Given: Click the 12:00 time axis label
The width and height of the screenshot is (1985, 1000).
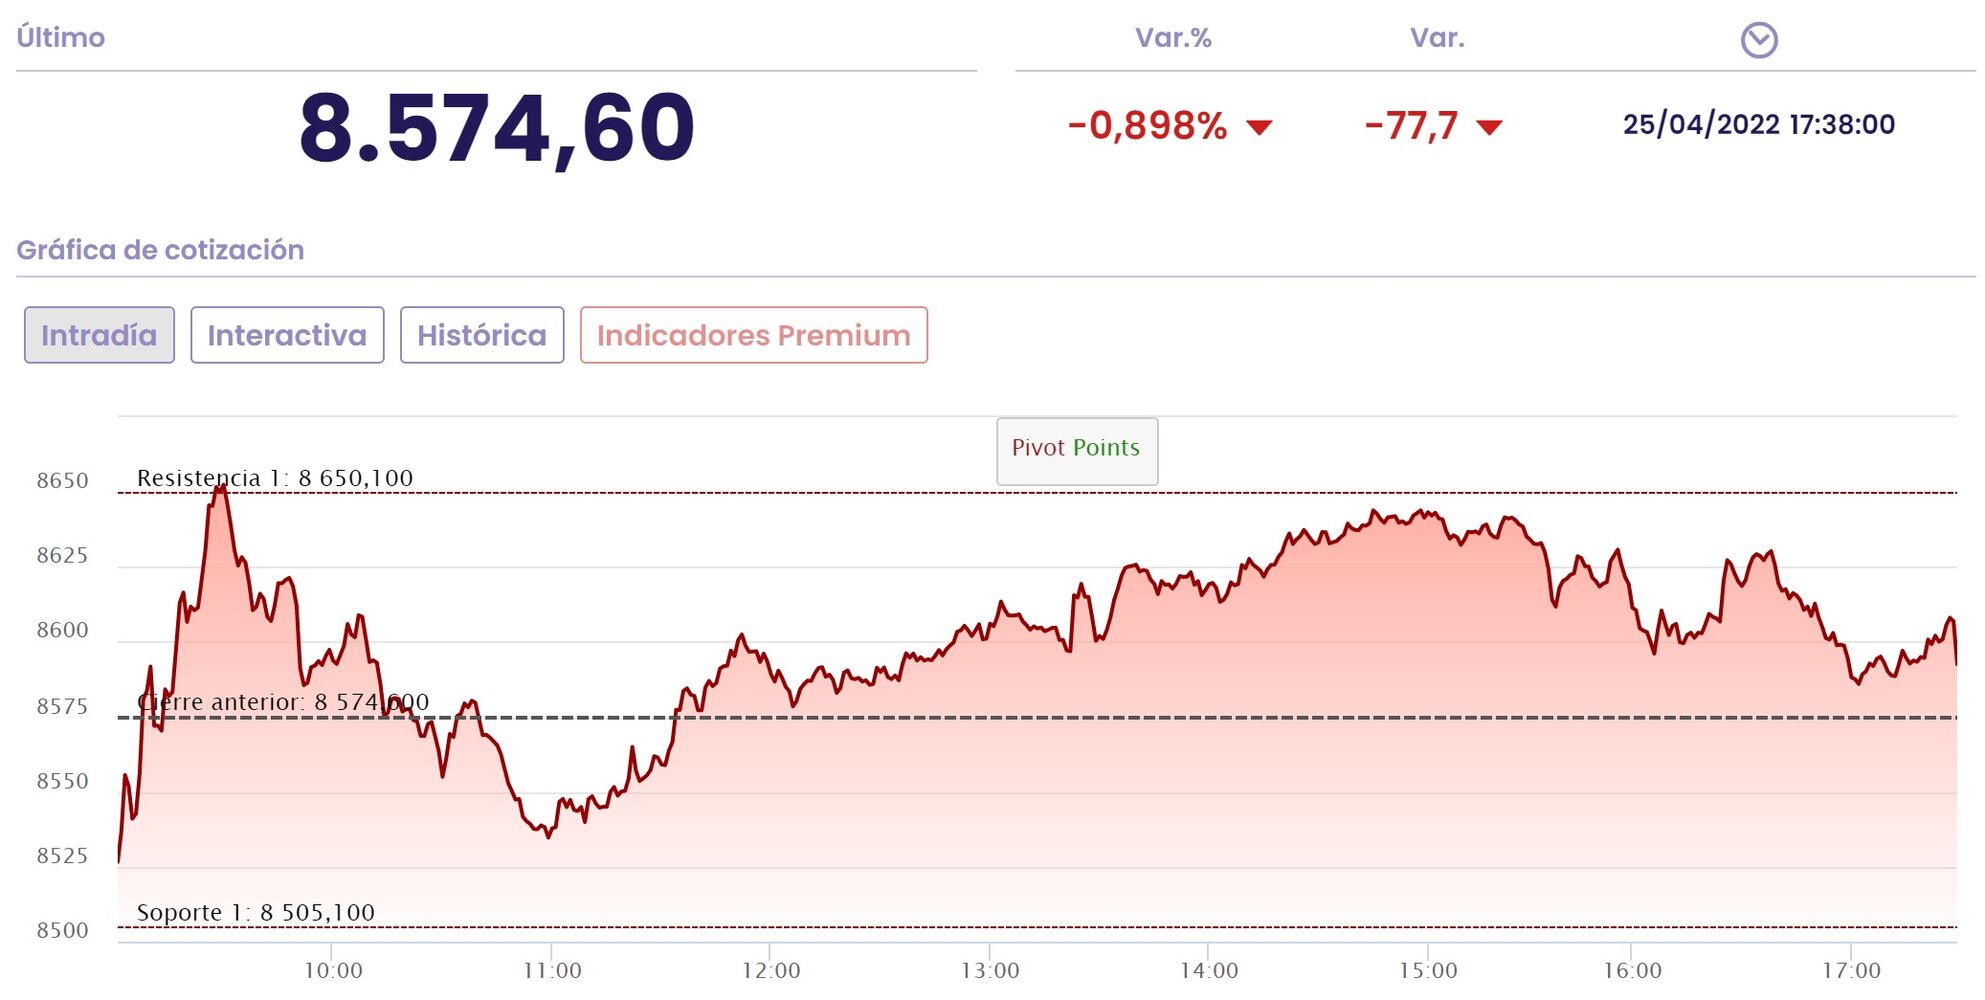Looking at the screenshot, I should (x=771, y=970).
